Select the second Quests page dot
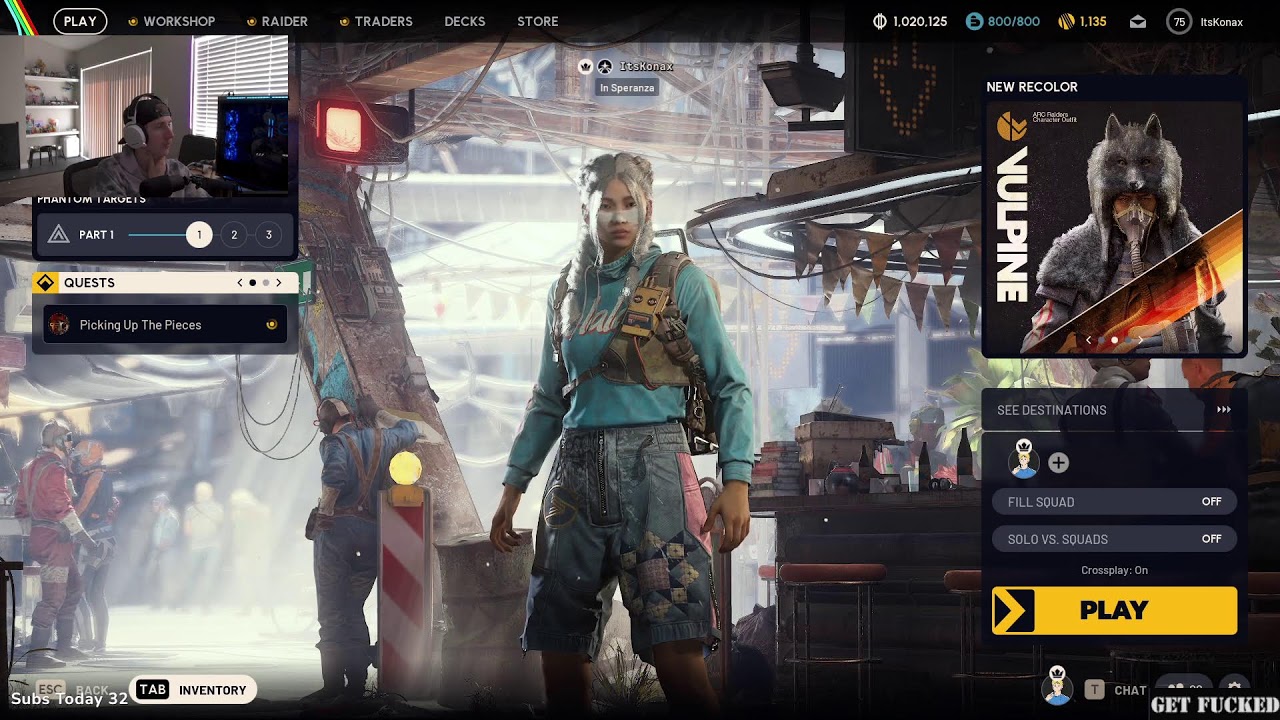The height and width of the screenshot is (720, 1280). (x=265, y=283)
